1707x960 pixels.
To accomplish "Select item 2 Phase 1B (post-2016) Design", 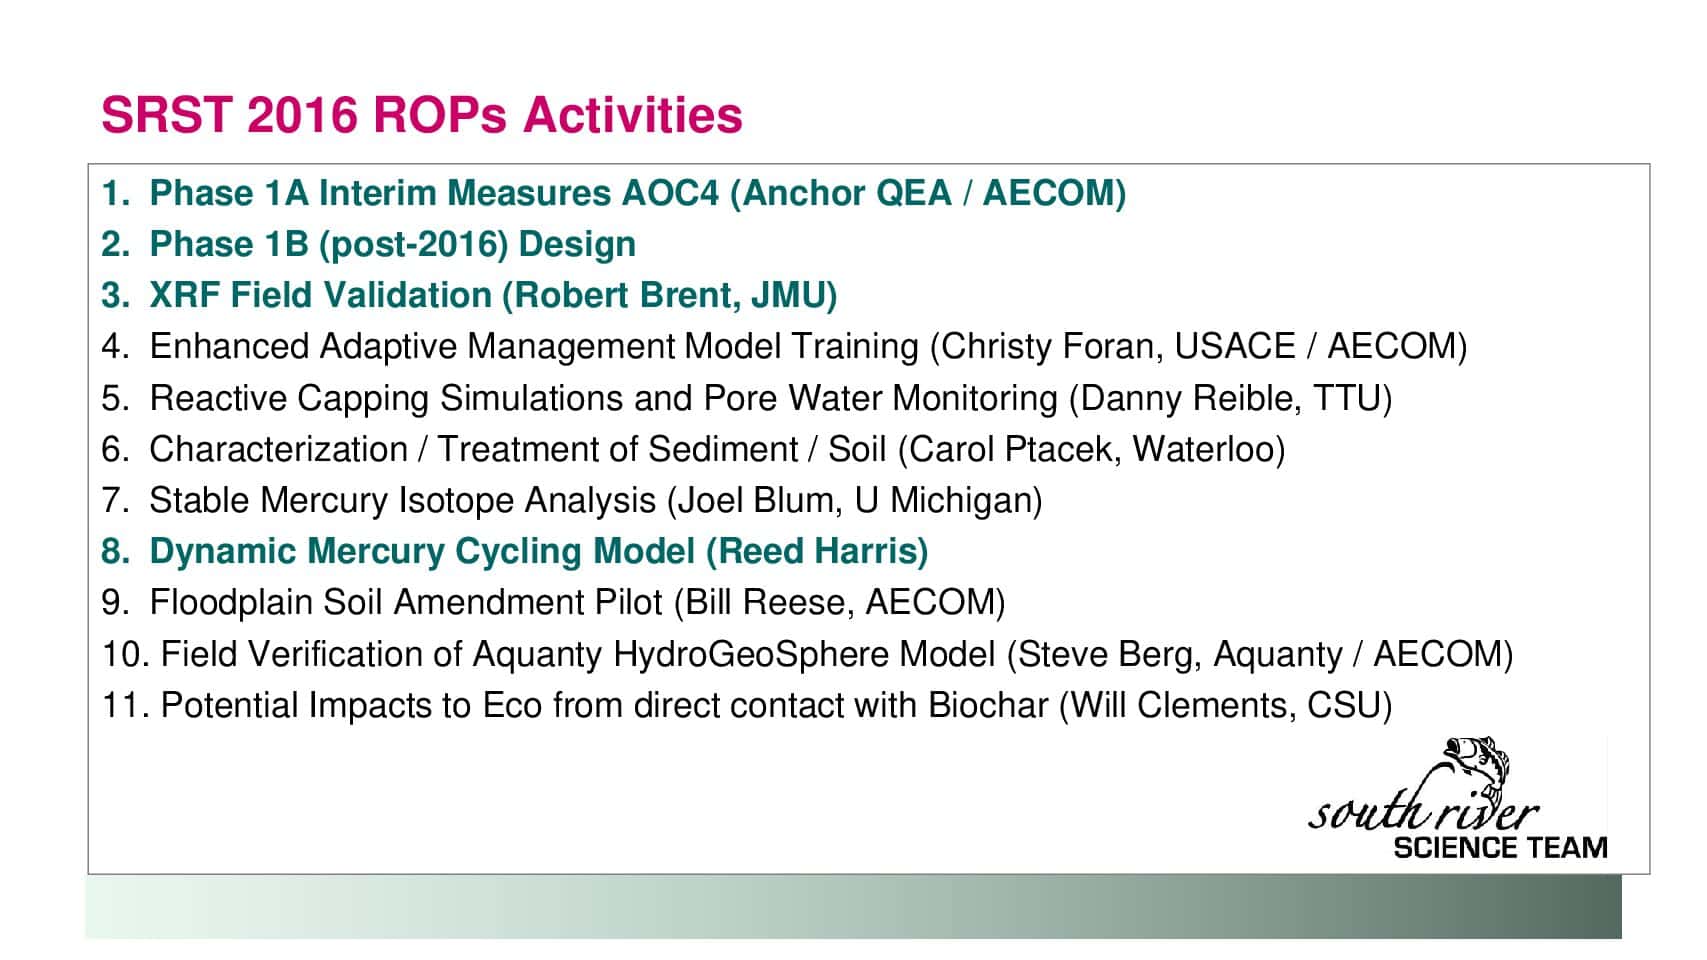I will pos(369,244).
